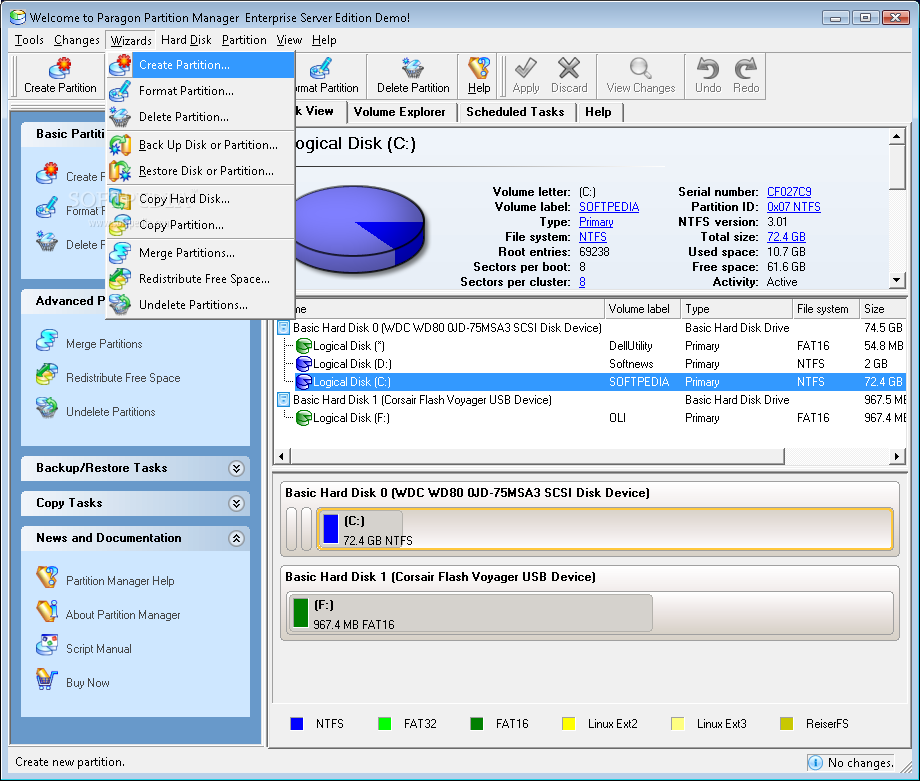Click Delete Partition toolbar button

pos(413,76)
